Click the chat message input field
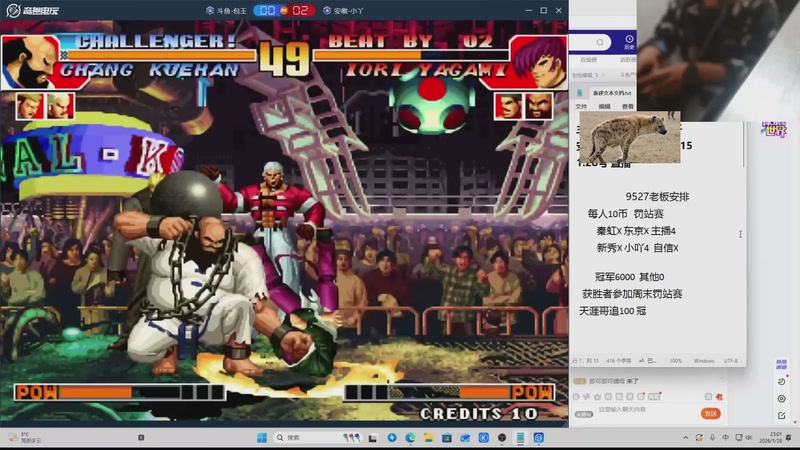The width and height of the screenshot is (800, 450). click(x=645, y=410)
